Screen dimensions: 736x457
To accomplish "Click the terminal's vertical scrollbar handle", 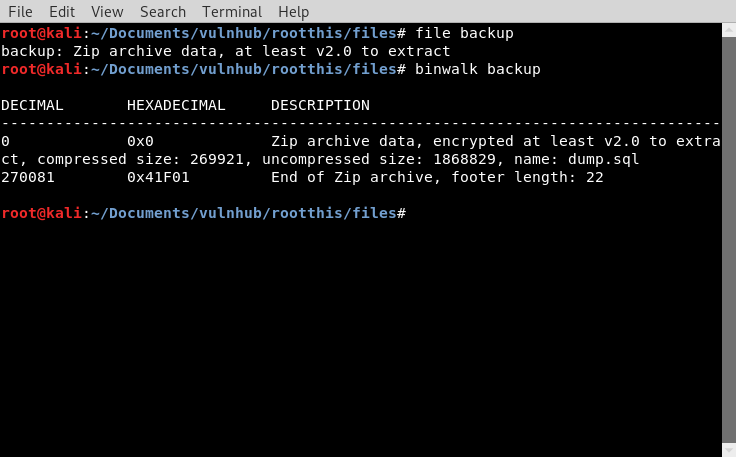I will pos(728,230).
